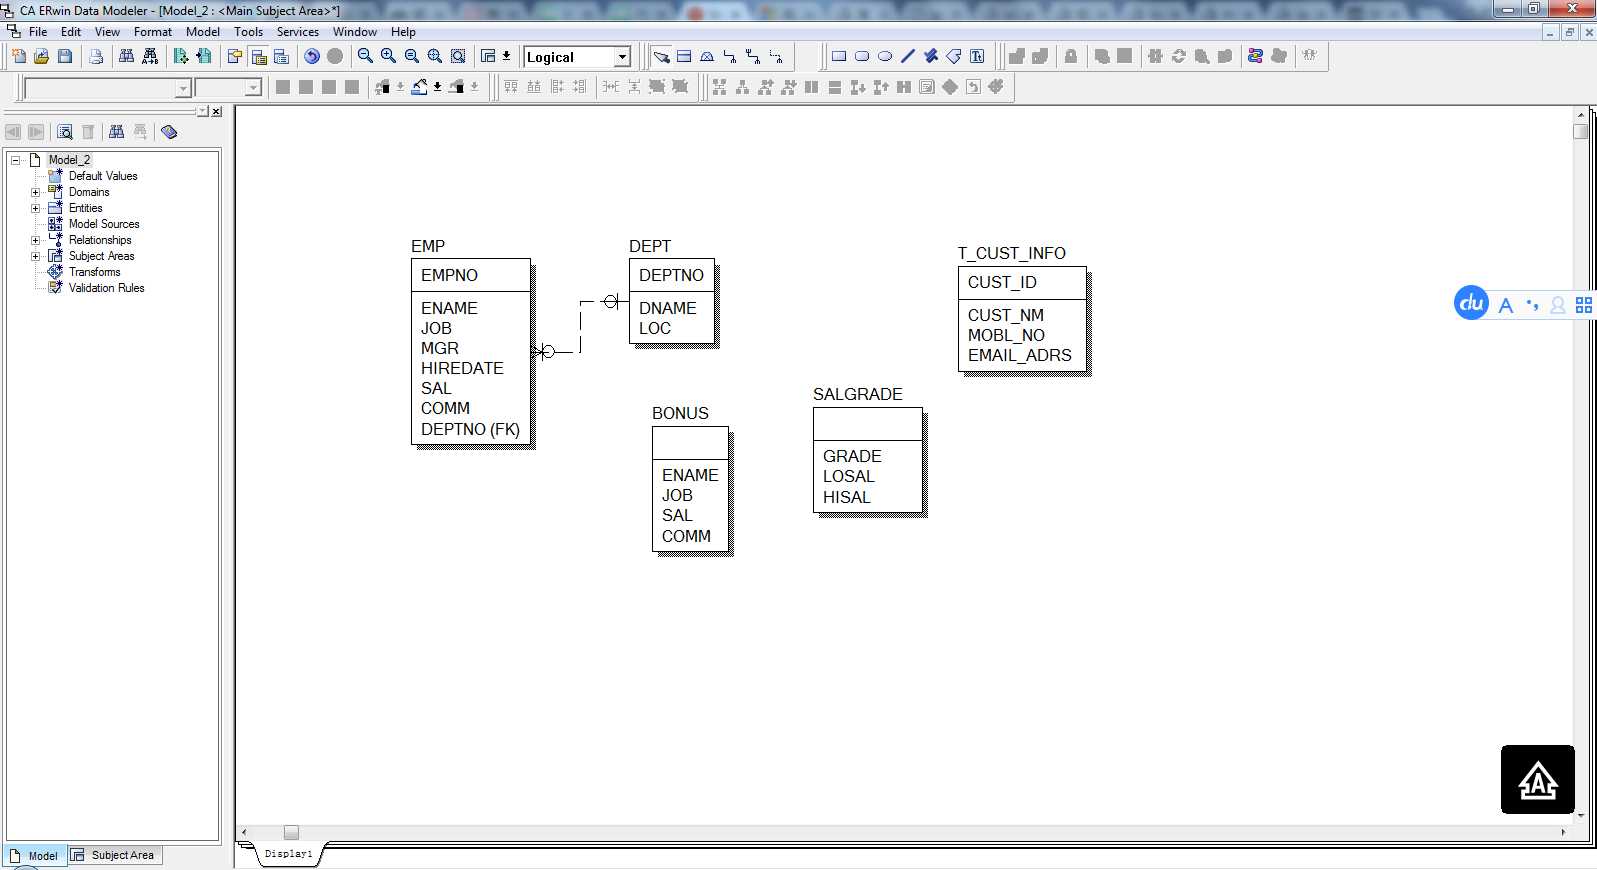Select Transforms in the model tree
Image resolution: width=1597 pixels, height=870 pixels.
[94, 272]
